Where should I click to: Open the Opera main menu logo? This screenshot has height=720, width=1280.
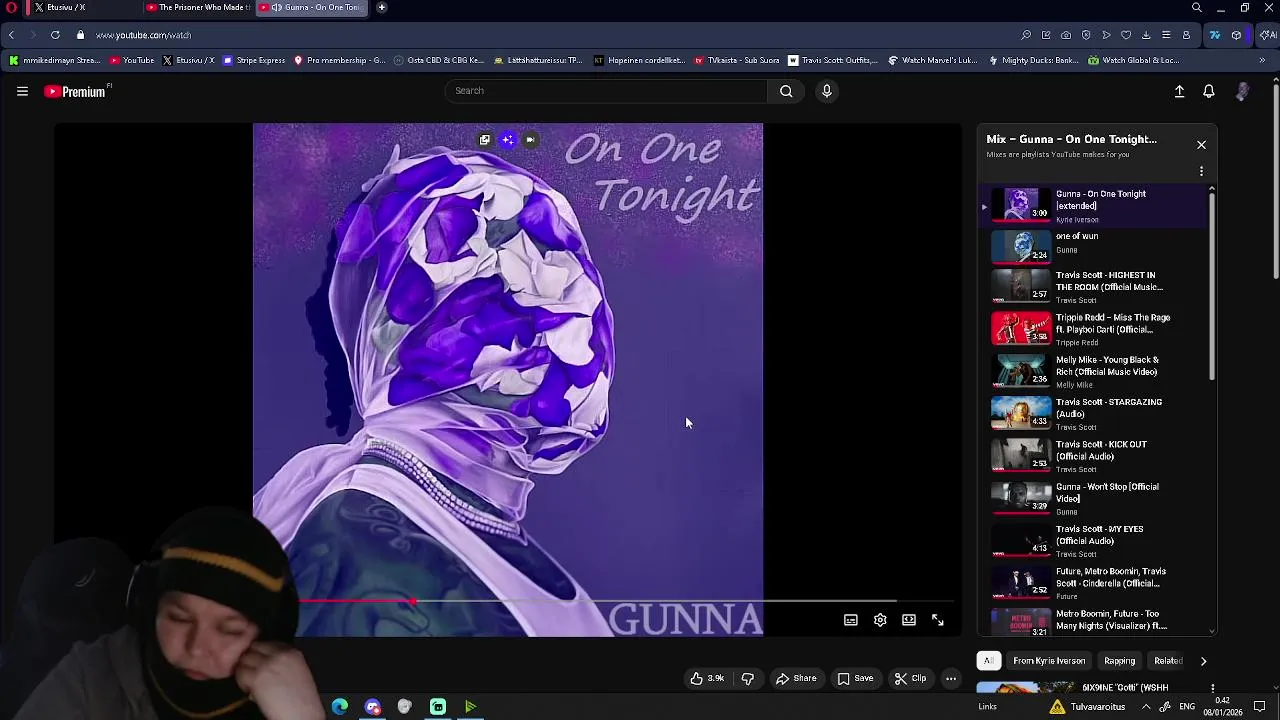point(12,7)
